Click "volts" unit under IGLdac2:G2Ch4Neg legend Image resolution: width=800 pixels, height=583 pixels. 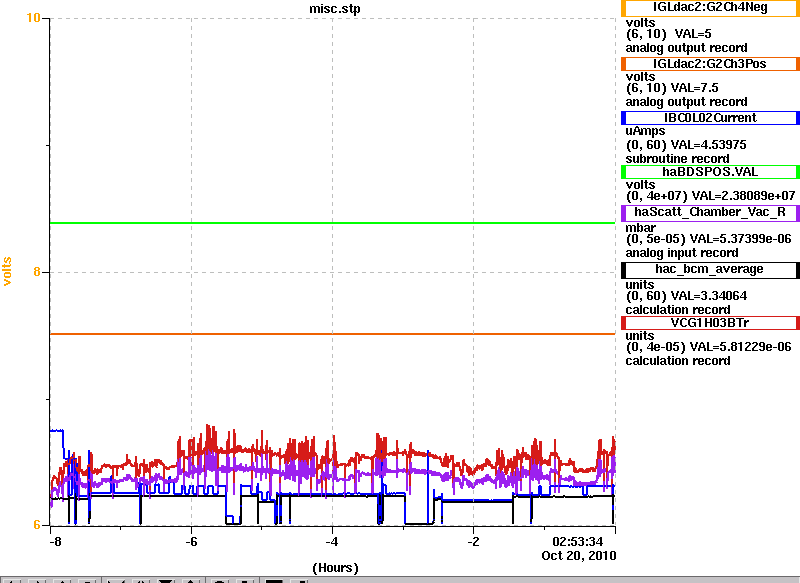coord(640,23)
